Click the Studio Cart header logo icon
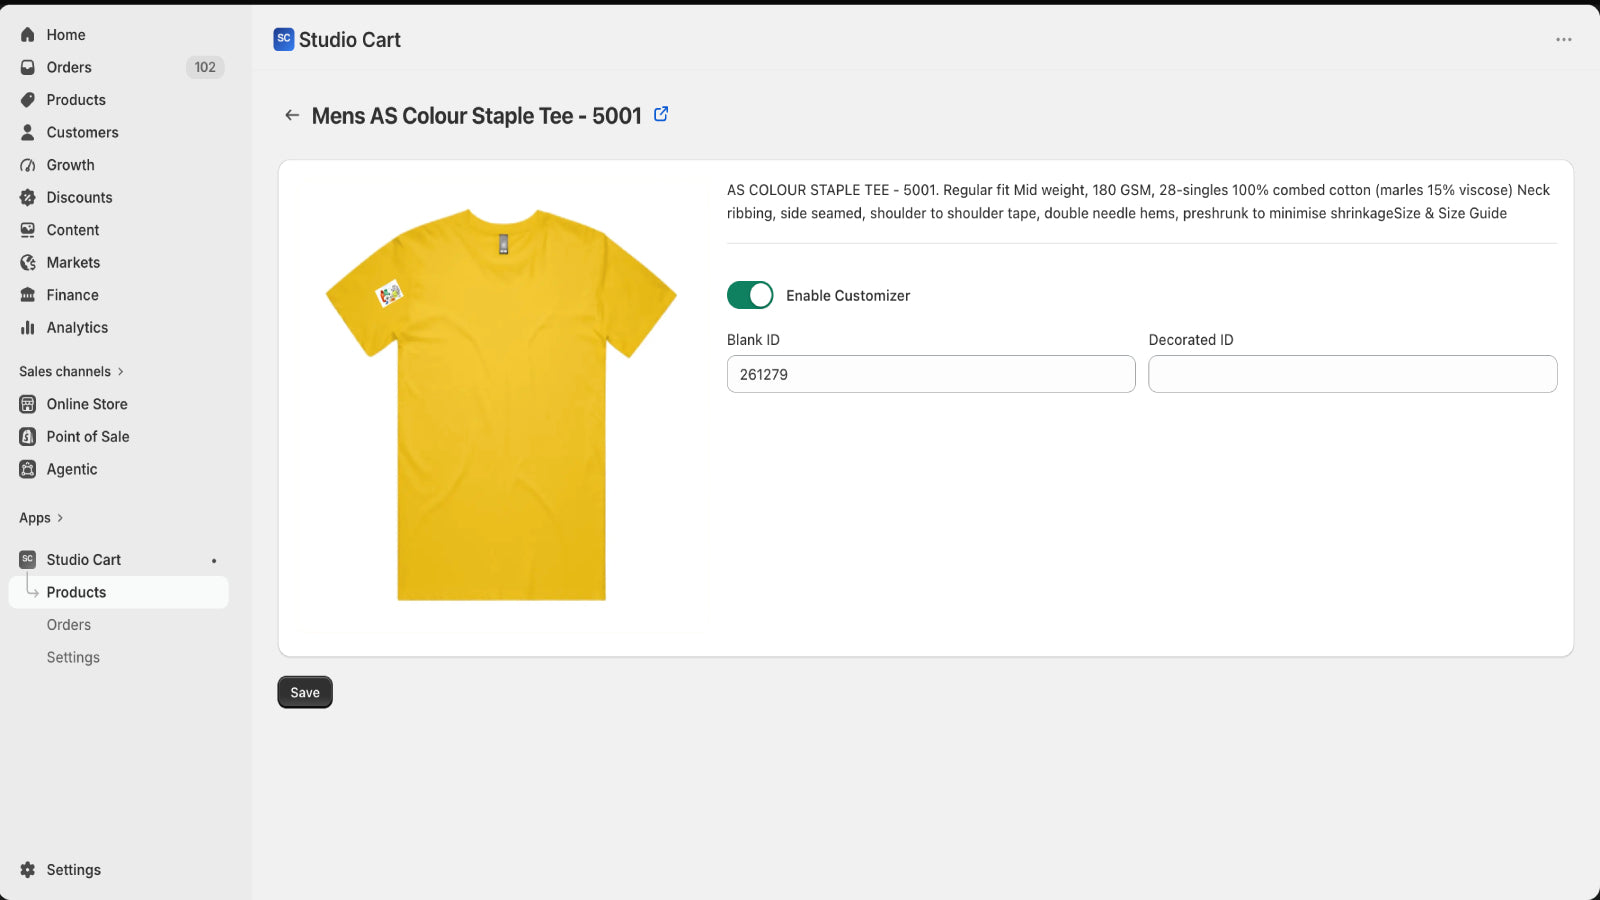 tap(284, 39)
